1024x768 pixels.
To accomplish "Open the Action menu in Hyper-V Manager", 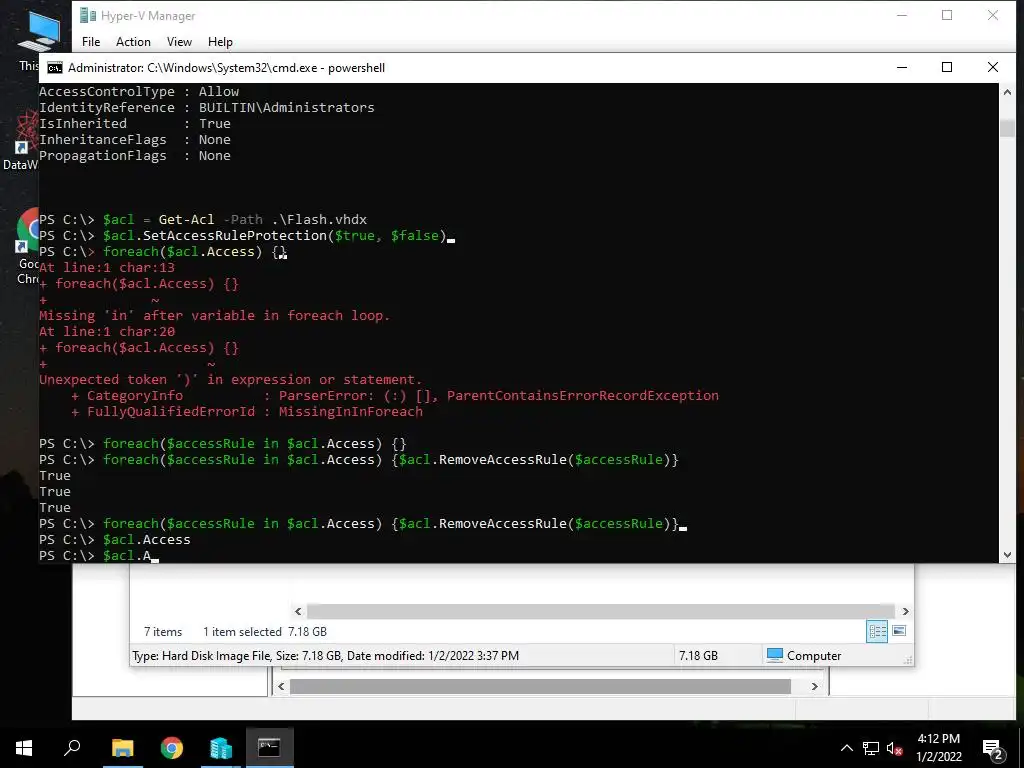I will pos(133,42).
